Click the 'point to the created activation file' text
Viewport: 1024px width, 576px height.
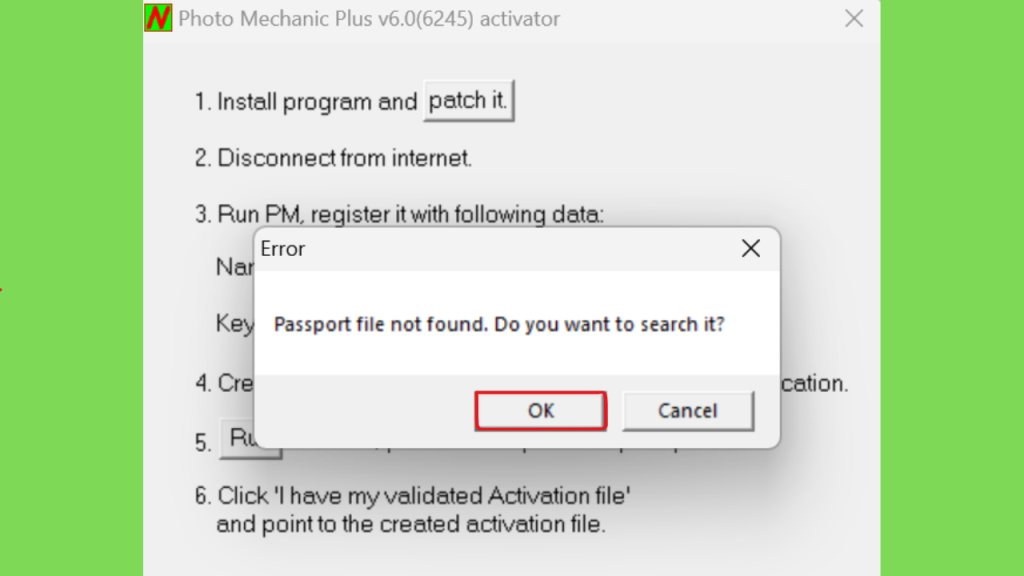pyautogui.click(x=411, y=524)
